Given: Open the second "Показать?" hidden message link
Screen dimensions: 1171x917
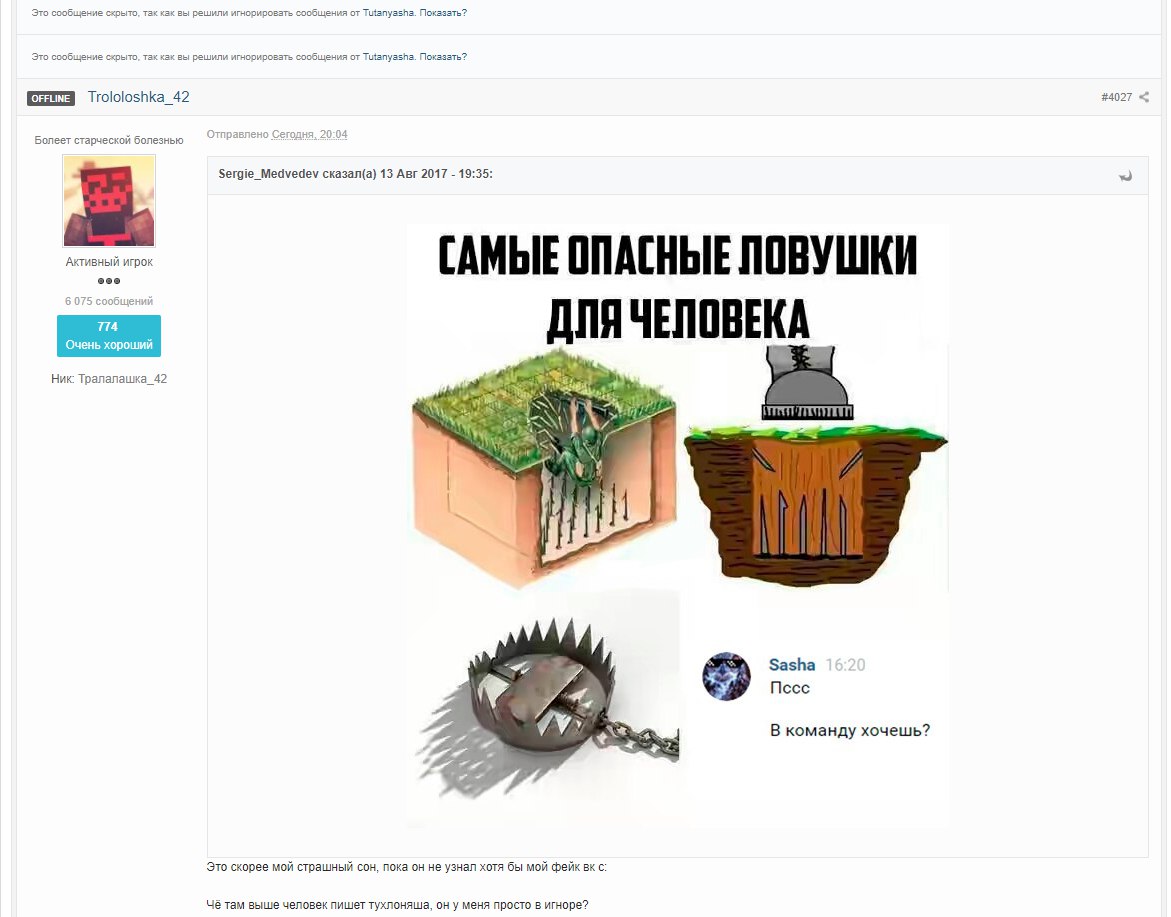Looking at the screenshot, I should point(442,57).
